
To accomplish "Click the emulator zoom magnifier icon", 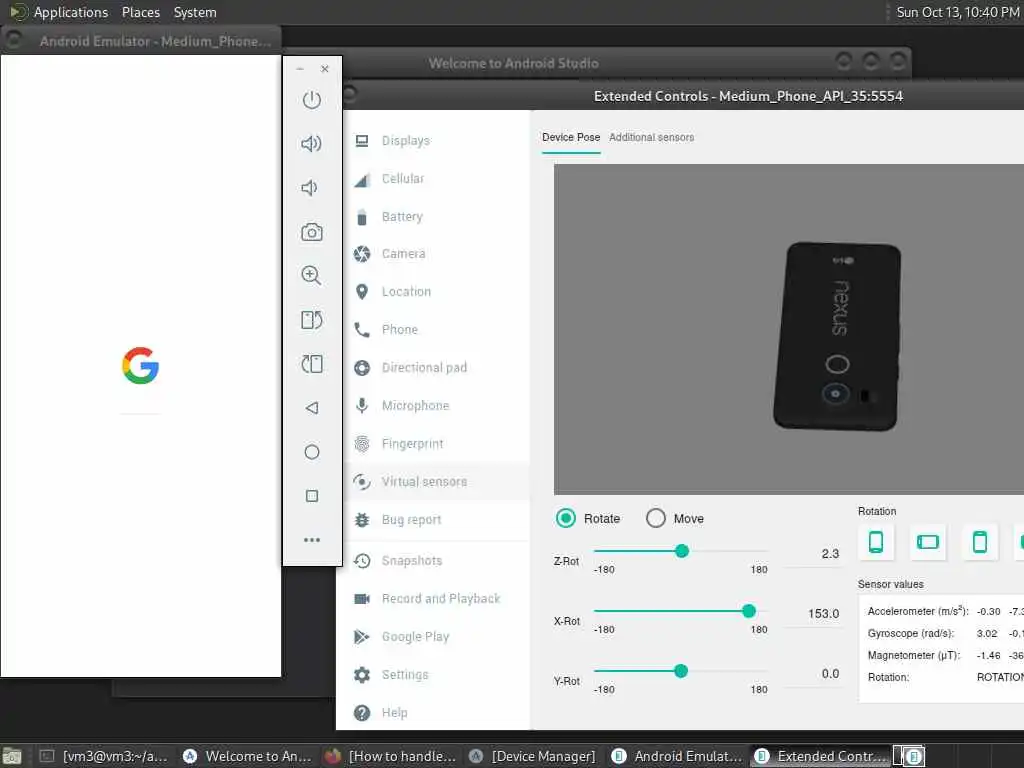I will [312, 276].
